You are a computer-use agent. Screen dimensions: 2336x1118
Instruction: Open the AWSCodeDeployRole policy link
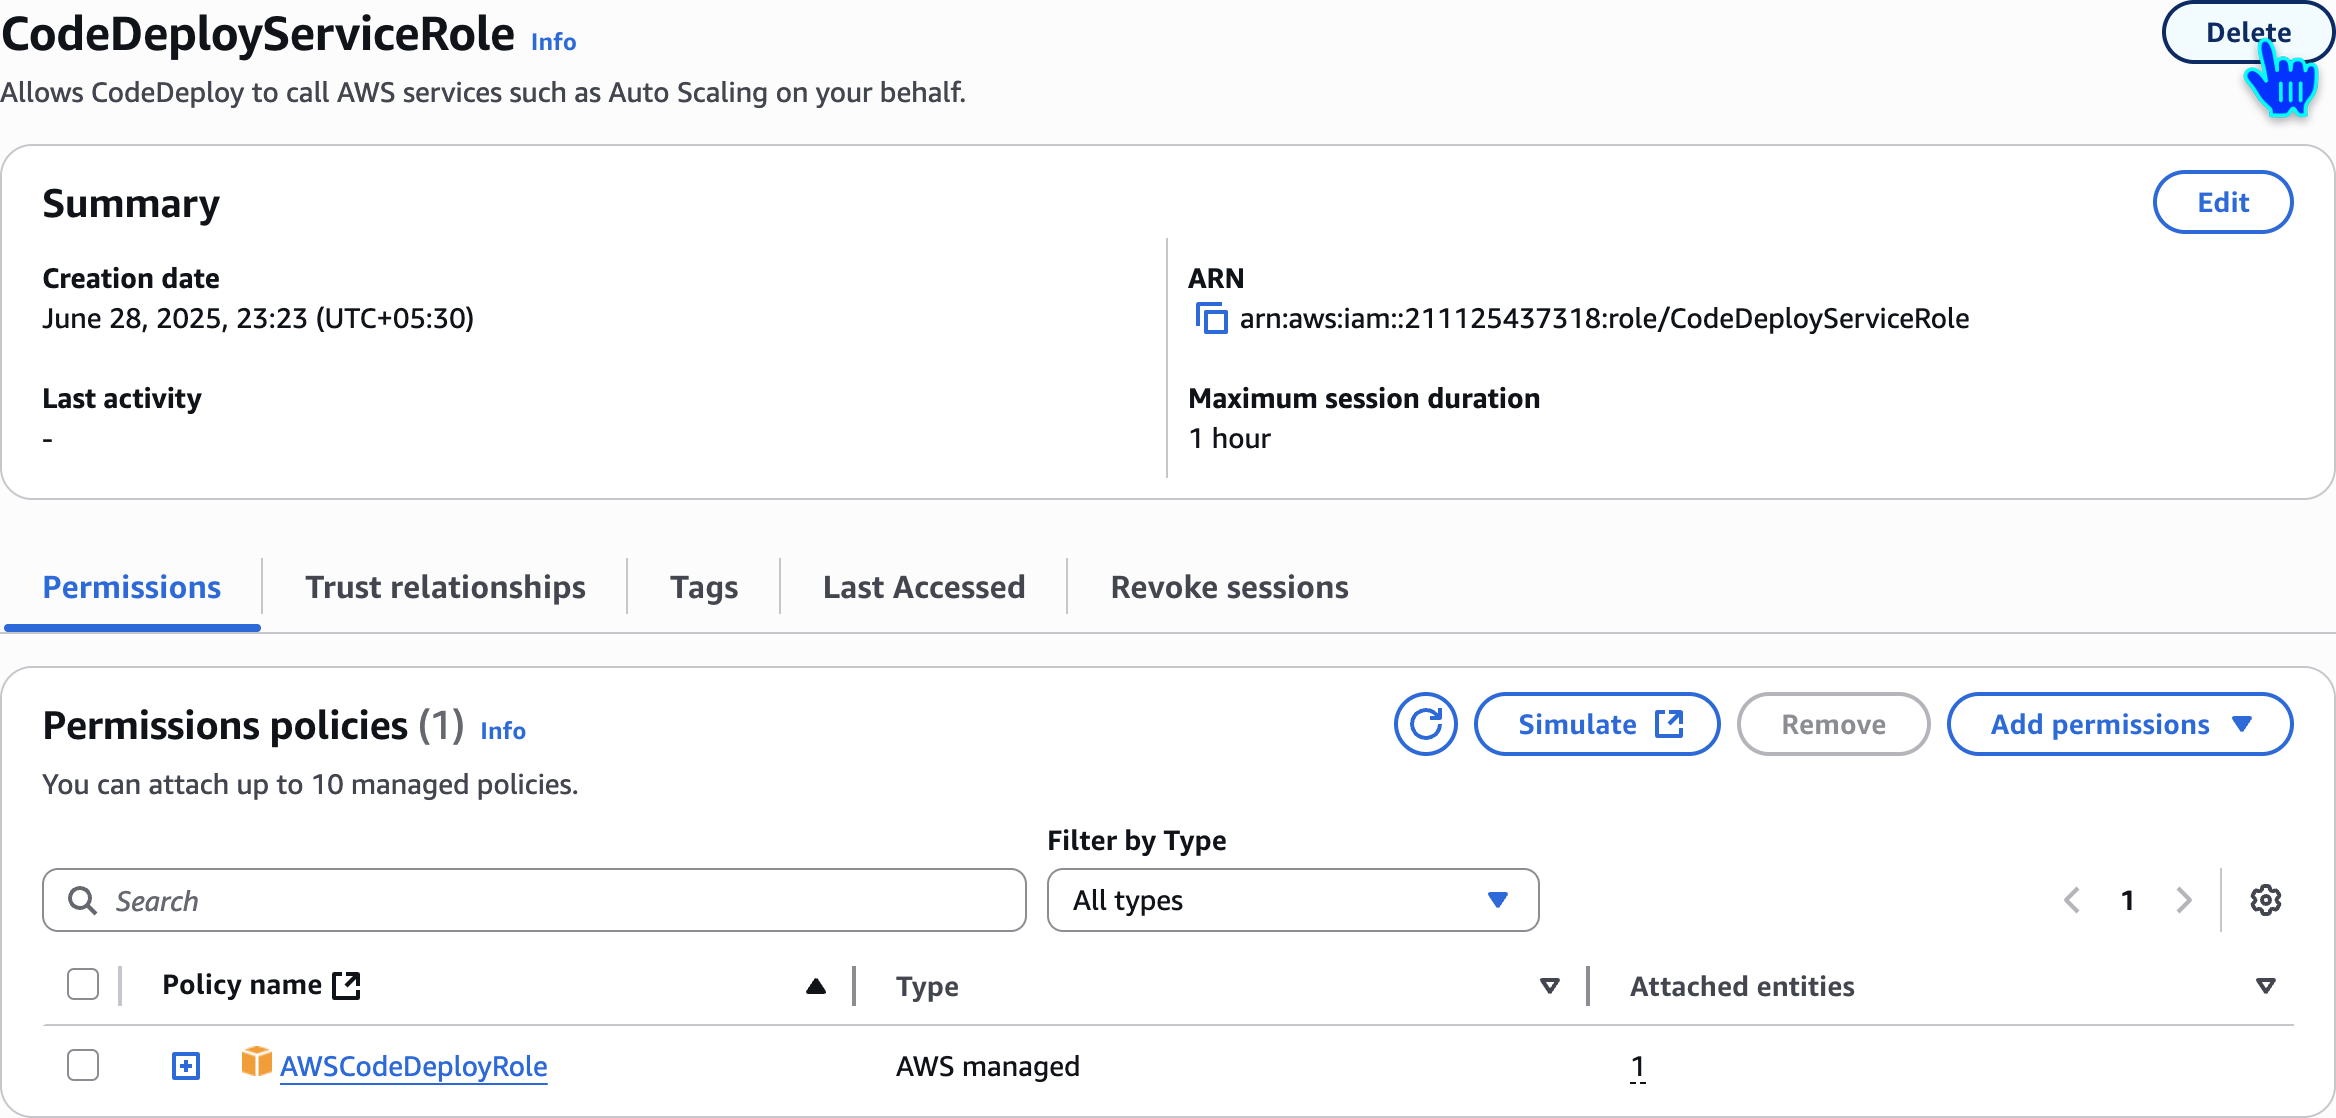(x=414, y=1066)
